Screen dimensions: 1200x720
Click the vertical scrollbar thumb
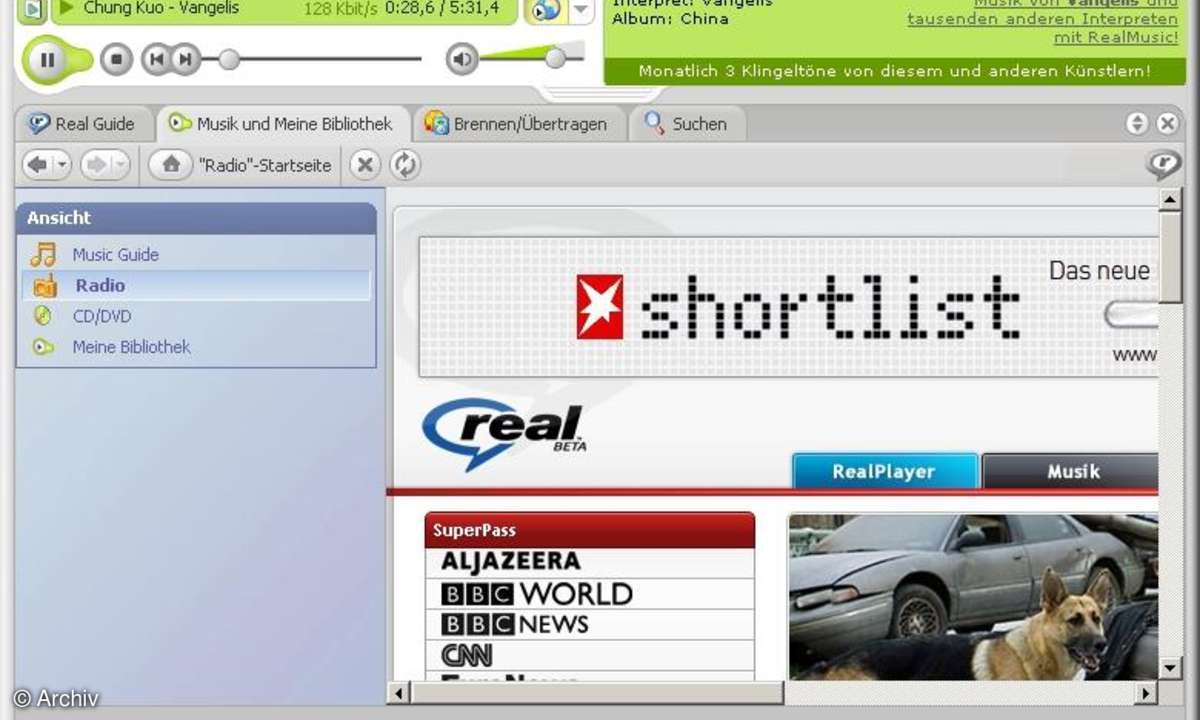pyautogui.click(x=1170, y=257)
